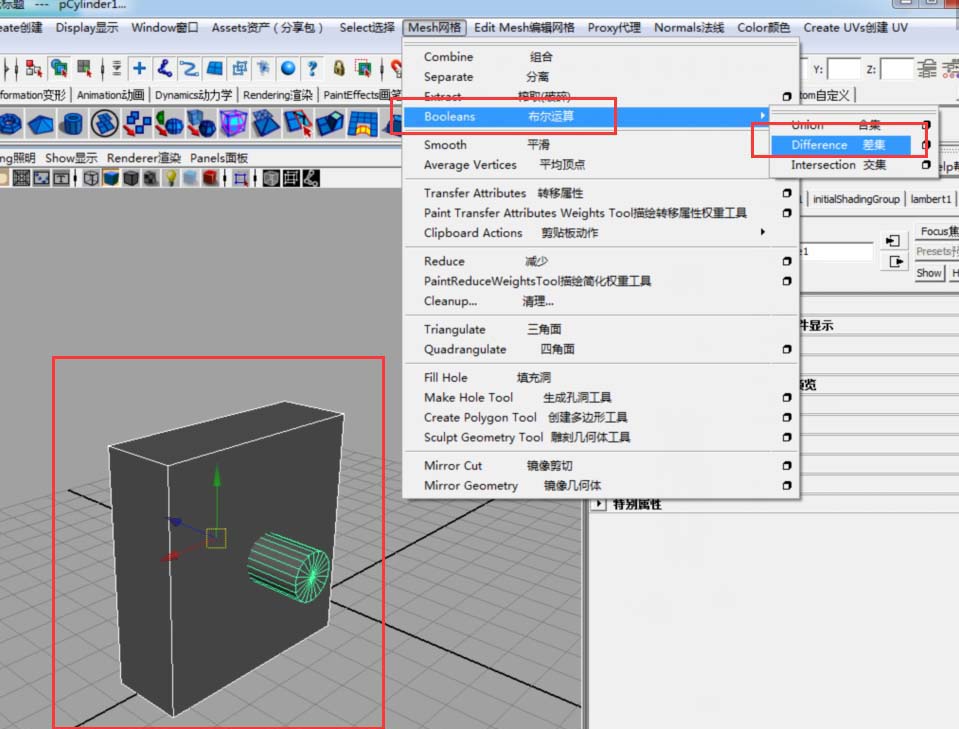Click the shelf icon with scattered blue squares

pyautogui.click(x=137, y=124)
